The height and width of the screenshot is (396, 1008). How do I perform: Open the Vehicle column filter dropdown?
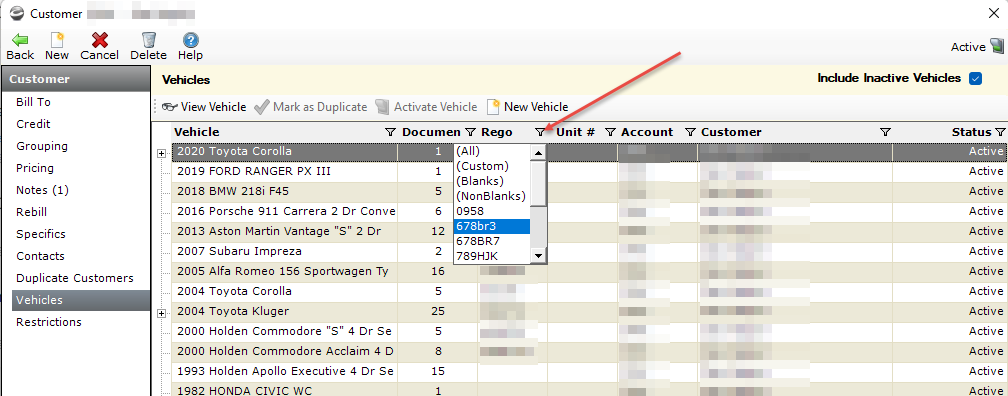390,132
